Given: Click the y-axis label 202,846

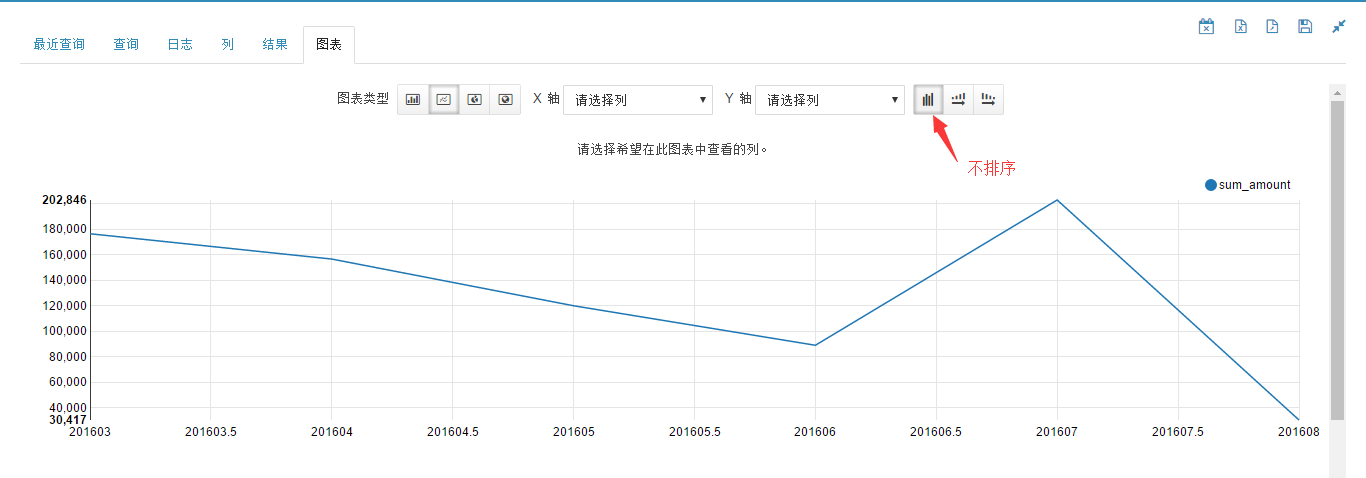Looking at the screenshot, I should 64,200.
